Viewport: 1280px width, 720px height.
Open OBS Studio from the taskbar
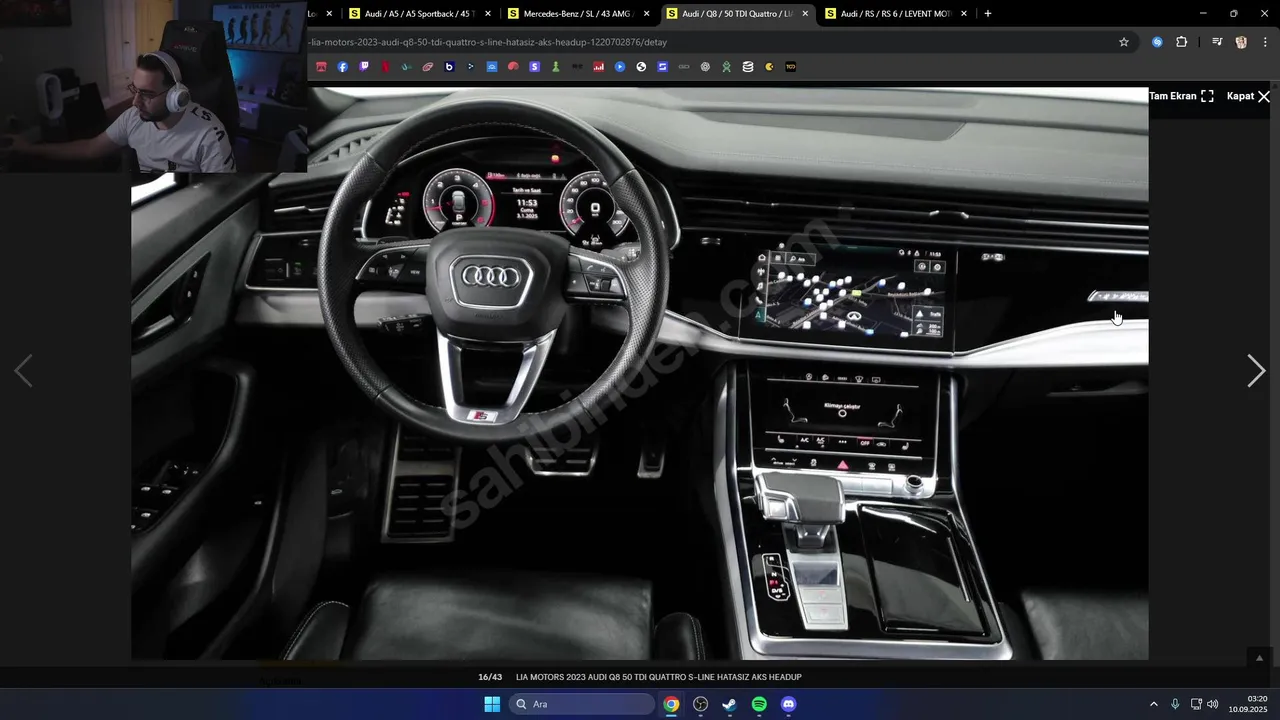pyautogui.click(x=701, y=704)
